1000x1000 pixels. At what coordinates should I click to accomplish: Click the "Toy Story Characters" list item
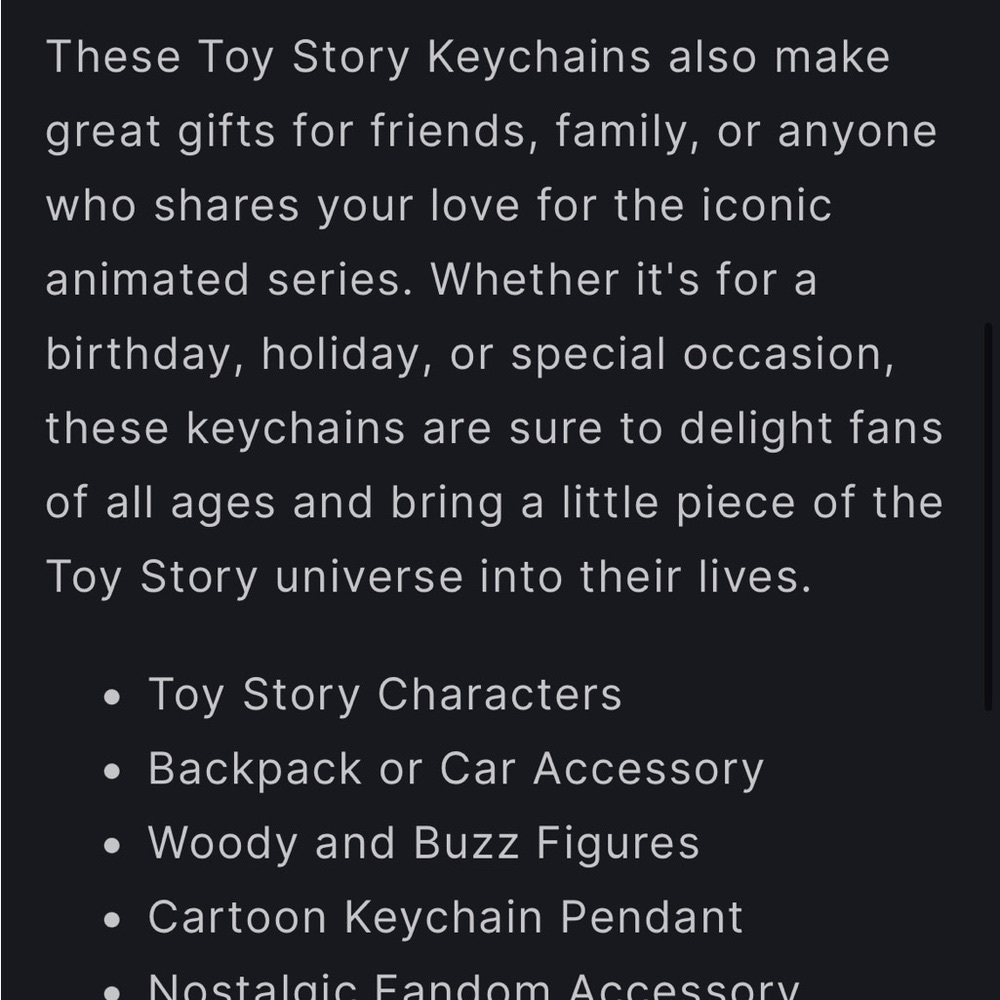pos(385,695)
